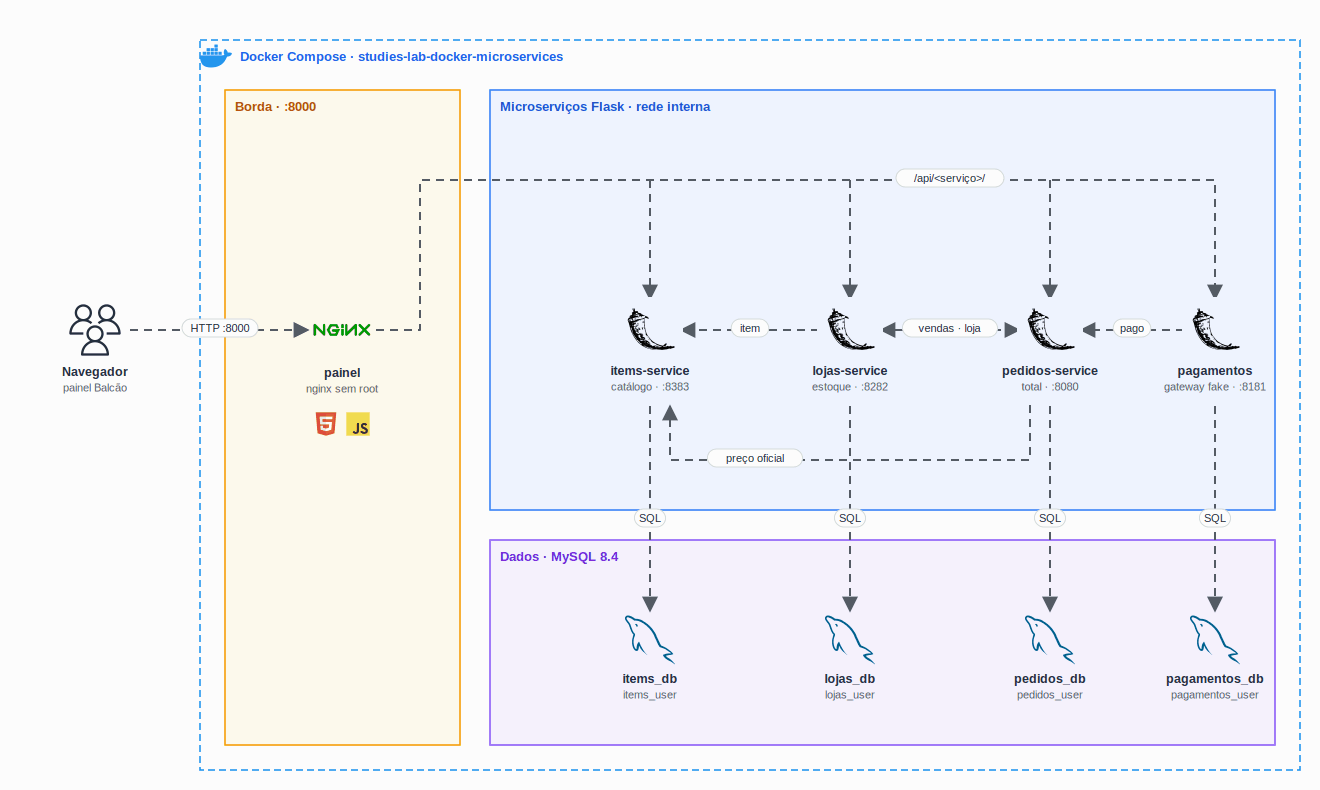This screenshot has width=1320, height=790.
Task: Click the 'catálogo · :8383' caption
Action: (x=650, y=387)
